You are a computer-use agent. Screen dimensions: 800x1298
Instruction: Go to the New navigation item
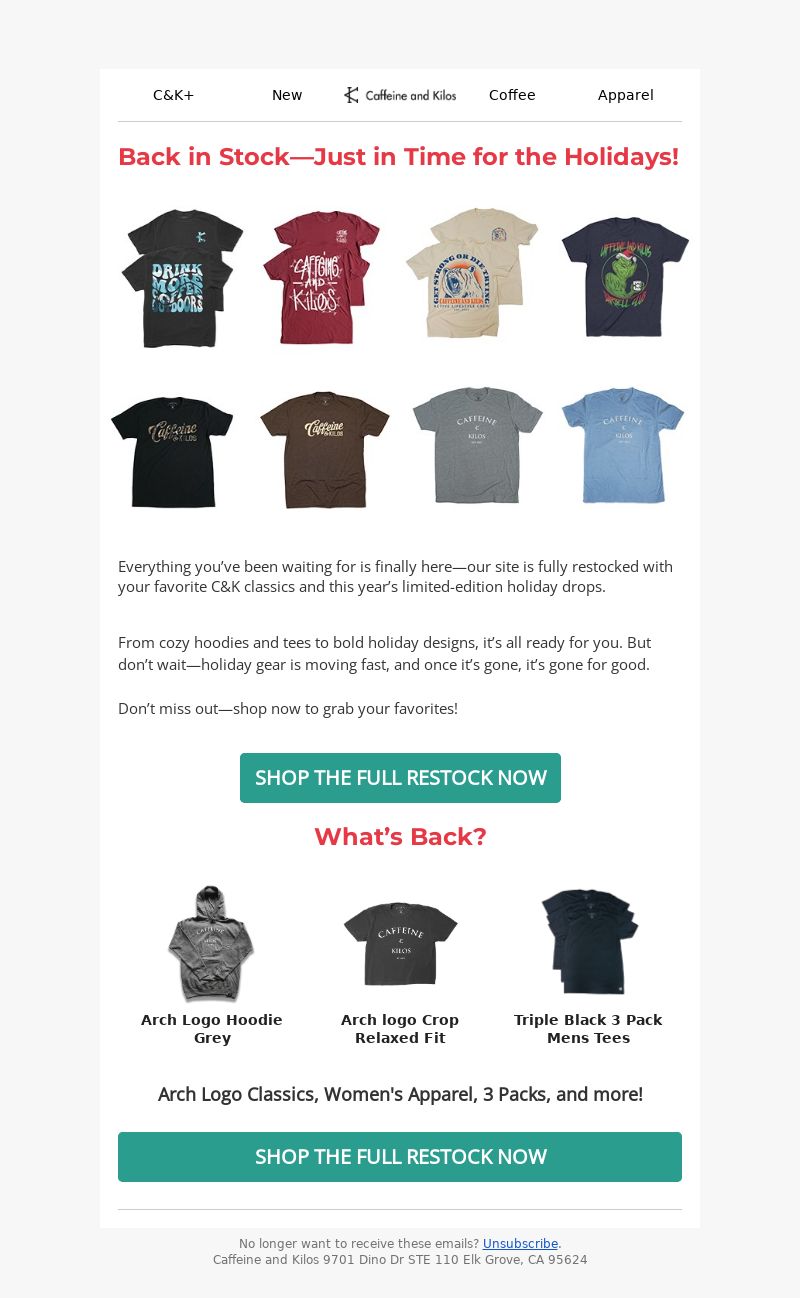pos(287,95)
